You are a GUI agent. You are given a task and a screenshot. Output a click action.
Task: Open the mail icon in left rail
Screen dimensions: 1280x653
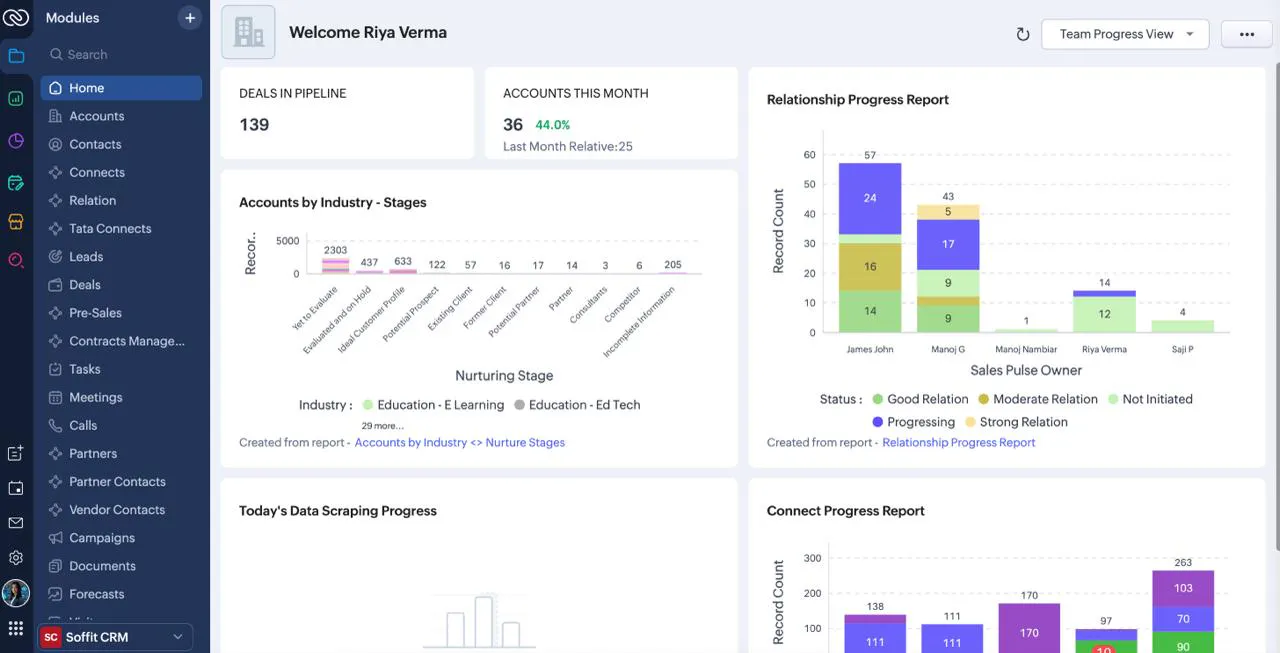point(15,523)
